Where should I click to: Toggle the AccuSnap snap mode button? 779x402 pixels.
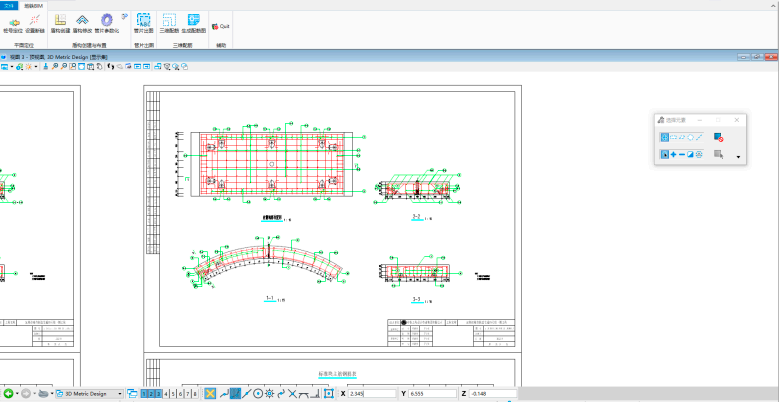211,394
